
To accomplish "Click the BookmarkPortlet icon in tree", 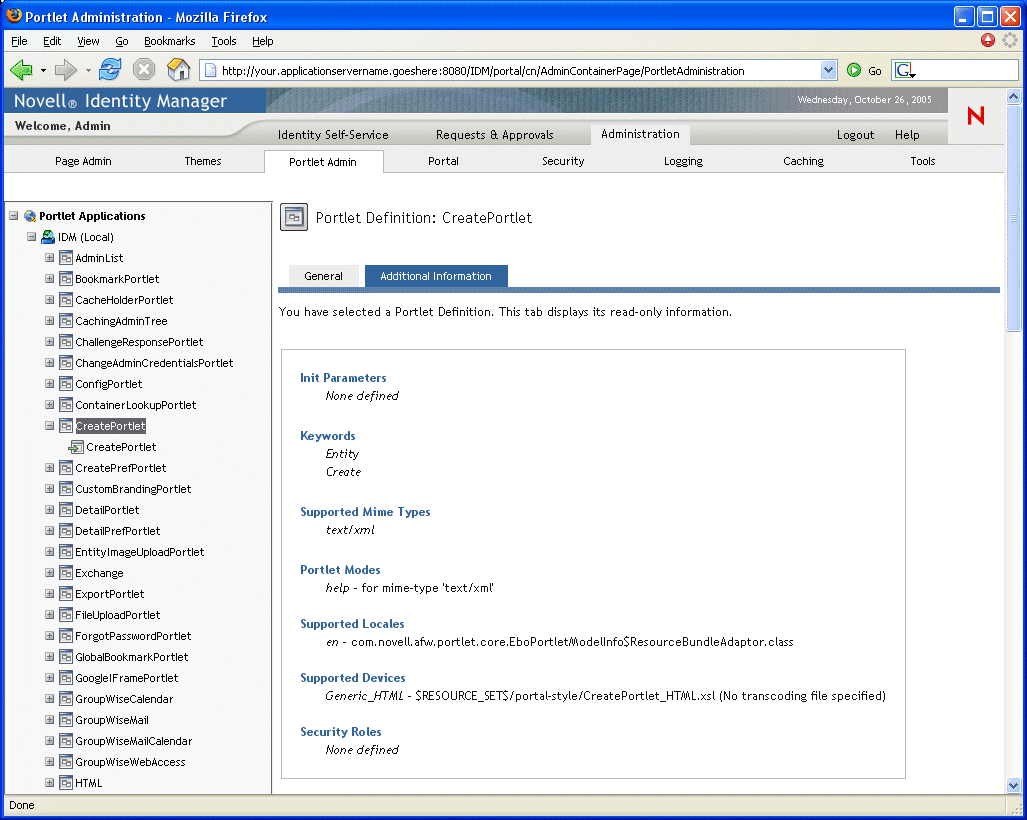I will pyautogui.click(x=65, y=279).
